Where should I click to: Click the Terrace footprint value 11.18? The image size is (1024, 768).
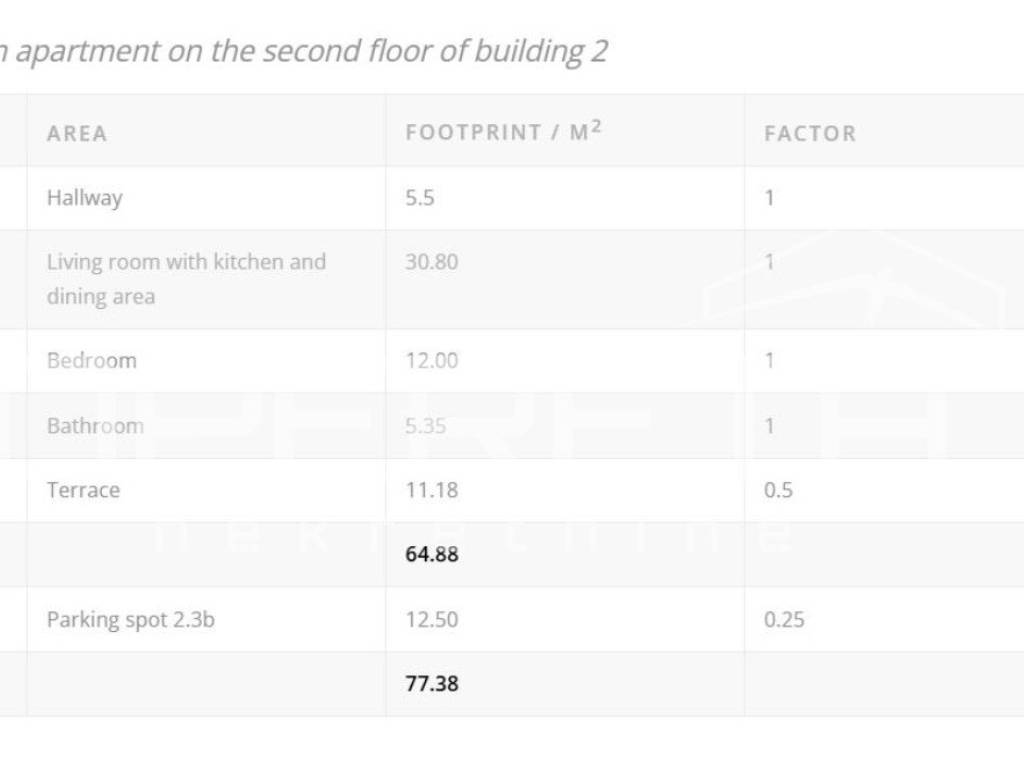point(431,490)
